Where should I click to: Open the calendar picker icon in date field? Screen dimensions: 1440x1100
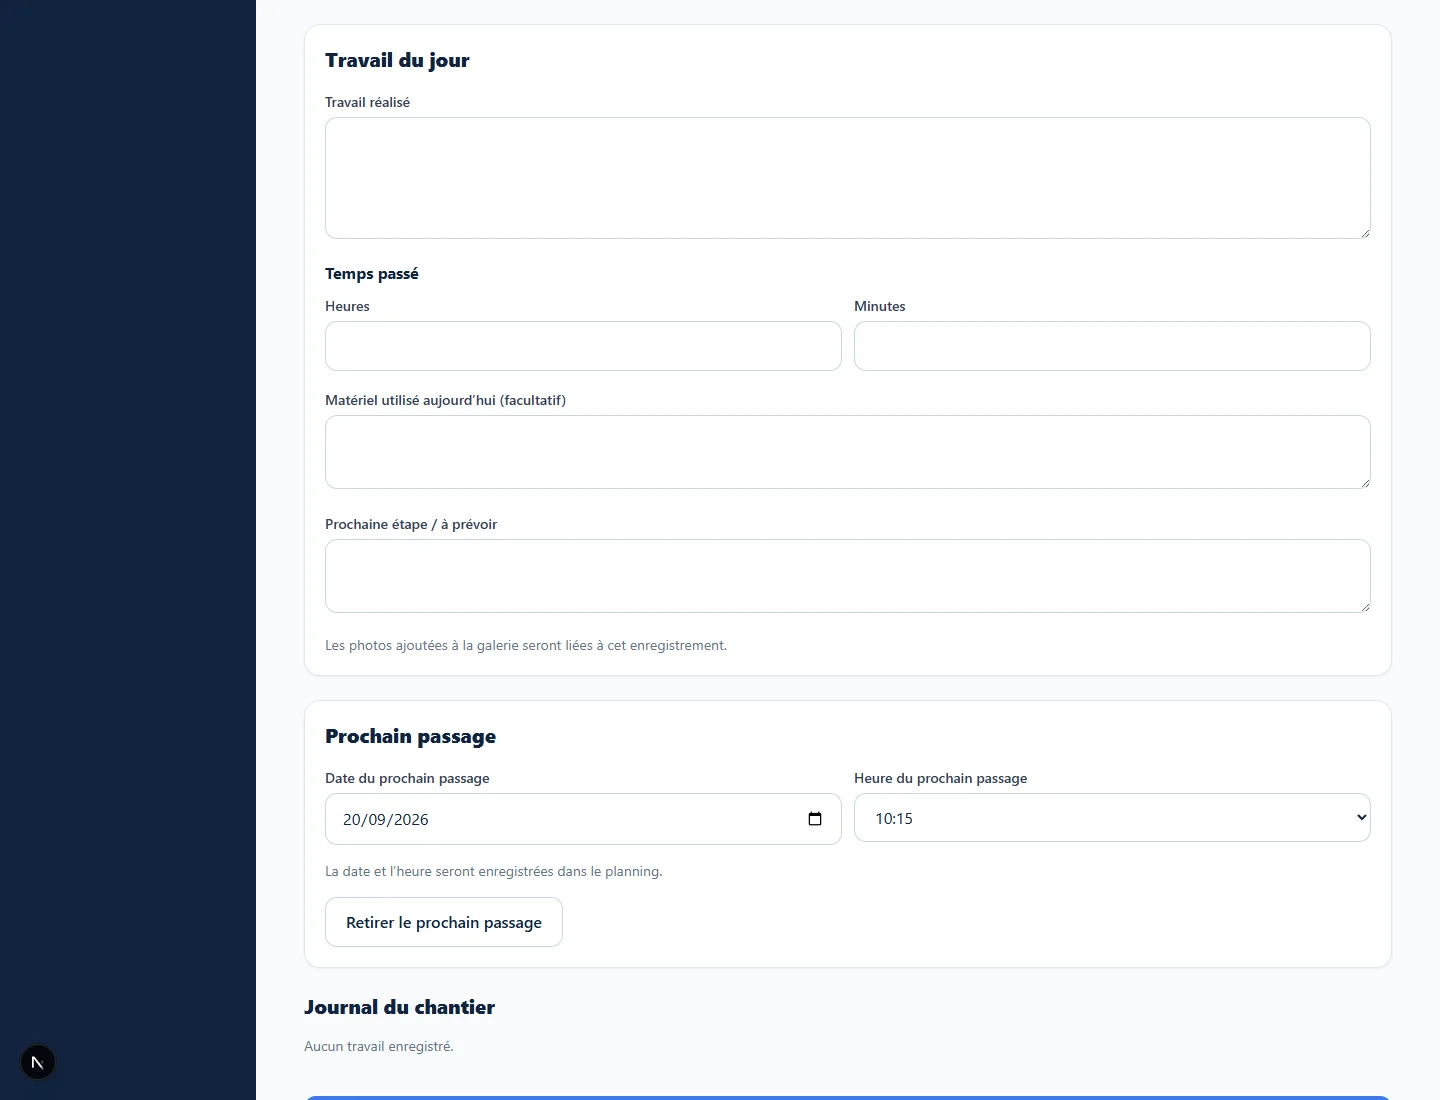click(x=814, y=819)
